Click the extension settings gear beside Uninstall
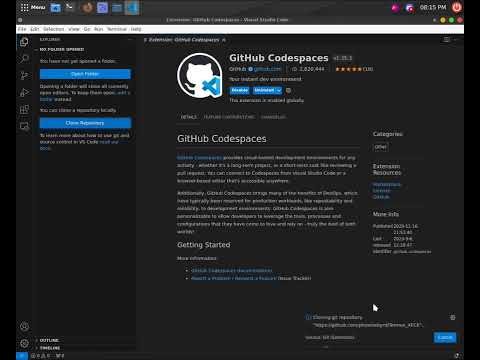This screenshot has height=360, width=480. (288, 90)
